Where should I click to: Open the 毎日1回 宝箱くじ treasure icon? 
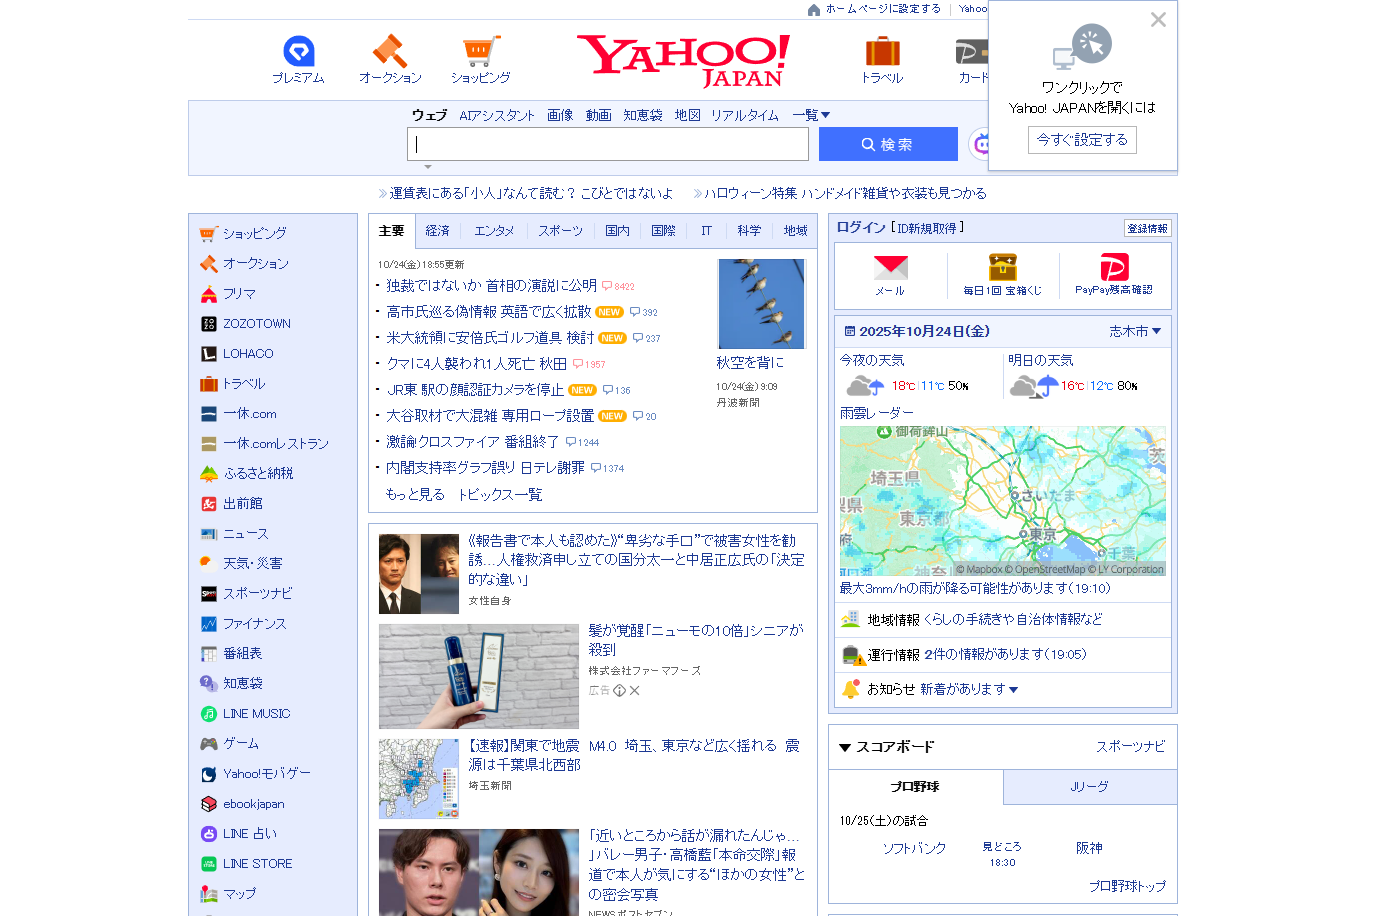pyautogui.click(x=1002, y=267)
